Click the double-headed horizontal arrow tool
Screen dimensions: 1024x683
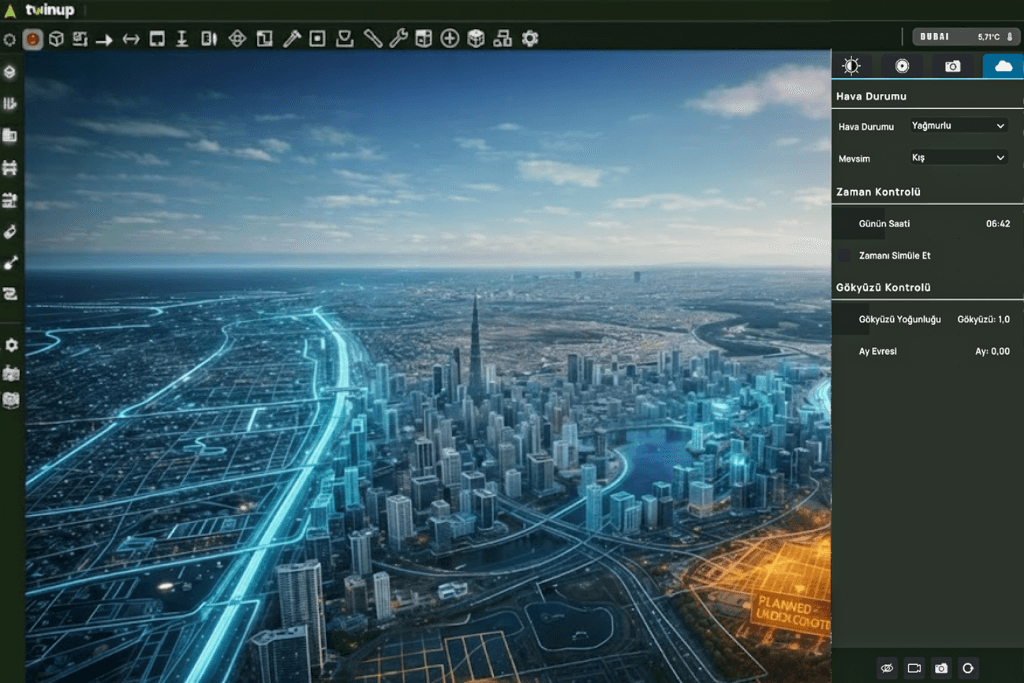tap(131, 39)
